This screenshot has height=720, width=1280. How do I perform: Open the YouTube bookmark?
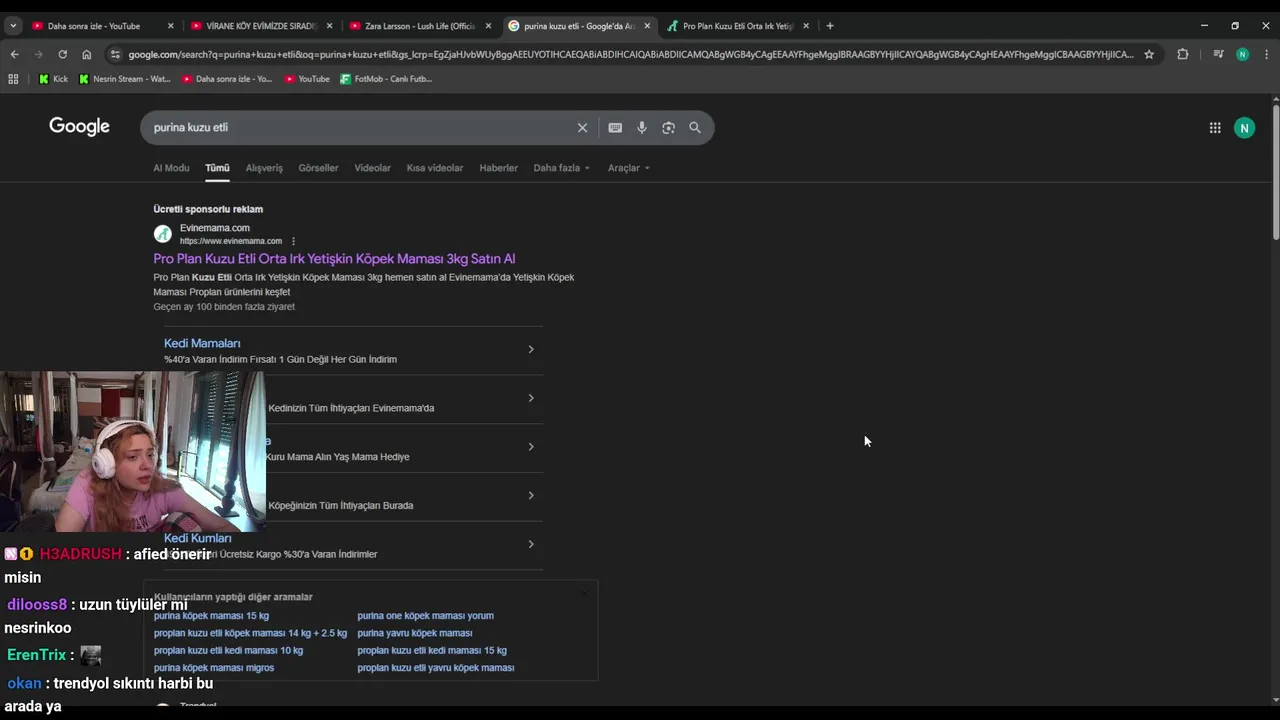(307, 79)
